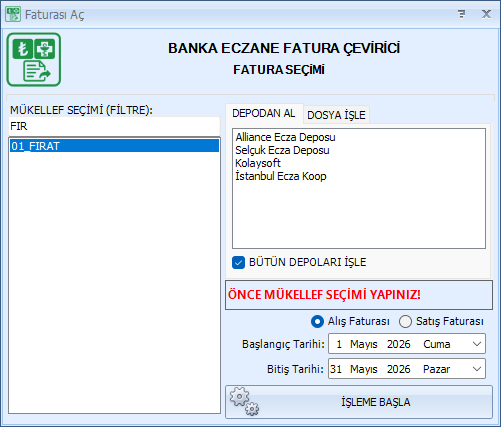
Task: Click the day 1 in Başlangıç Tarihi
Action: coord(339,344)
